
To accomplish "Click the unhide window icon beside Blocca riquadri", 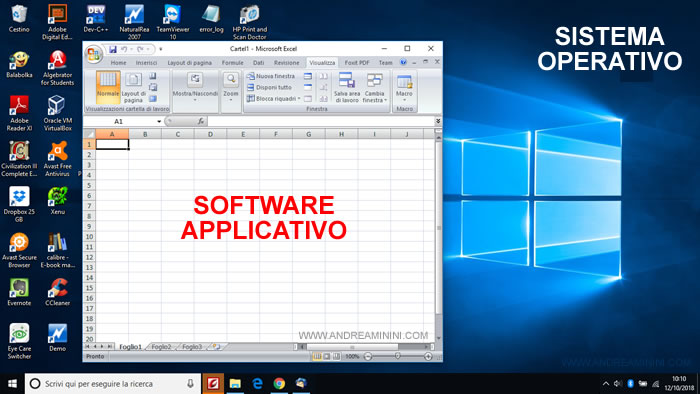I will [x=308, y=99].
